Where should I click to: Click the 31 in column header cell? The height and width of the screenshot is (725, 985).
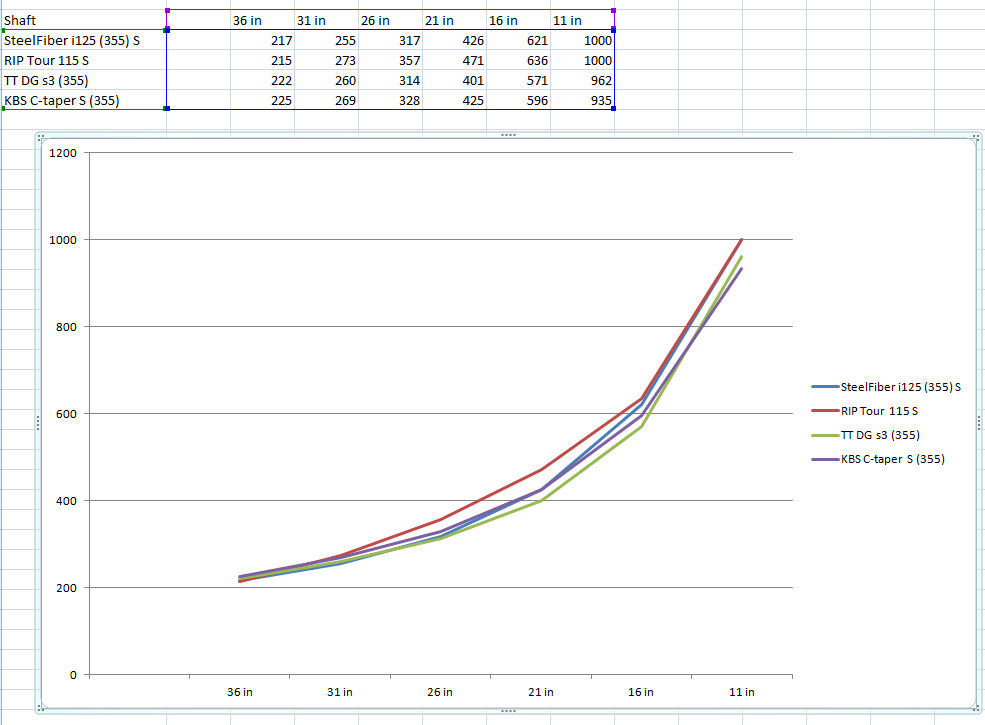pyautogui.click(x=327, y=20)
